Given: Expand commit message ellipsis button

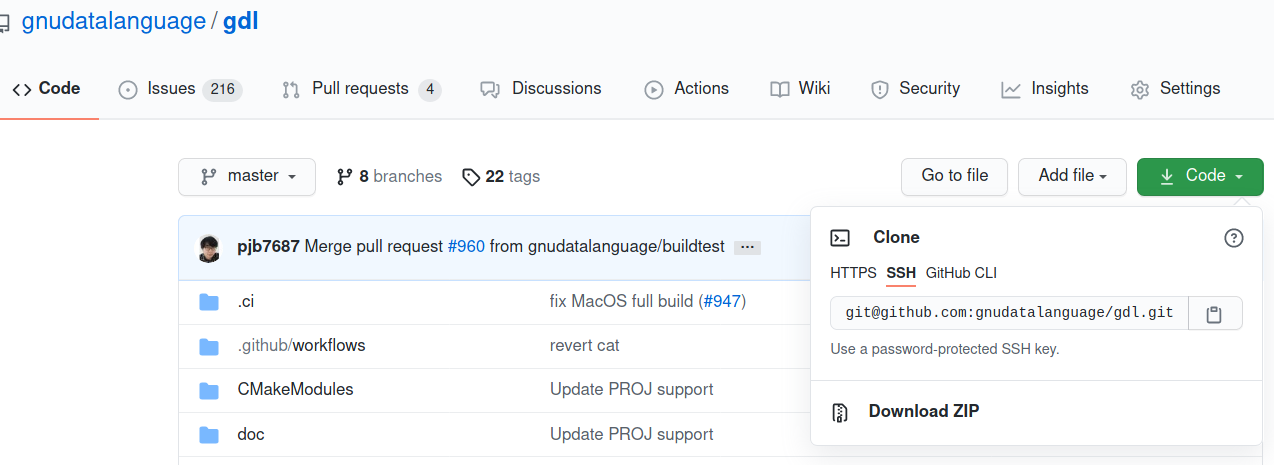Looking at the screenshot, I should point(747,247).
